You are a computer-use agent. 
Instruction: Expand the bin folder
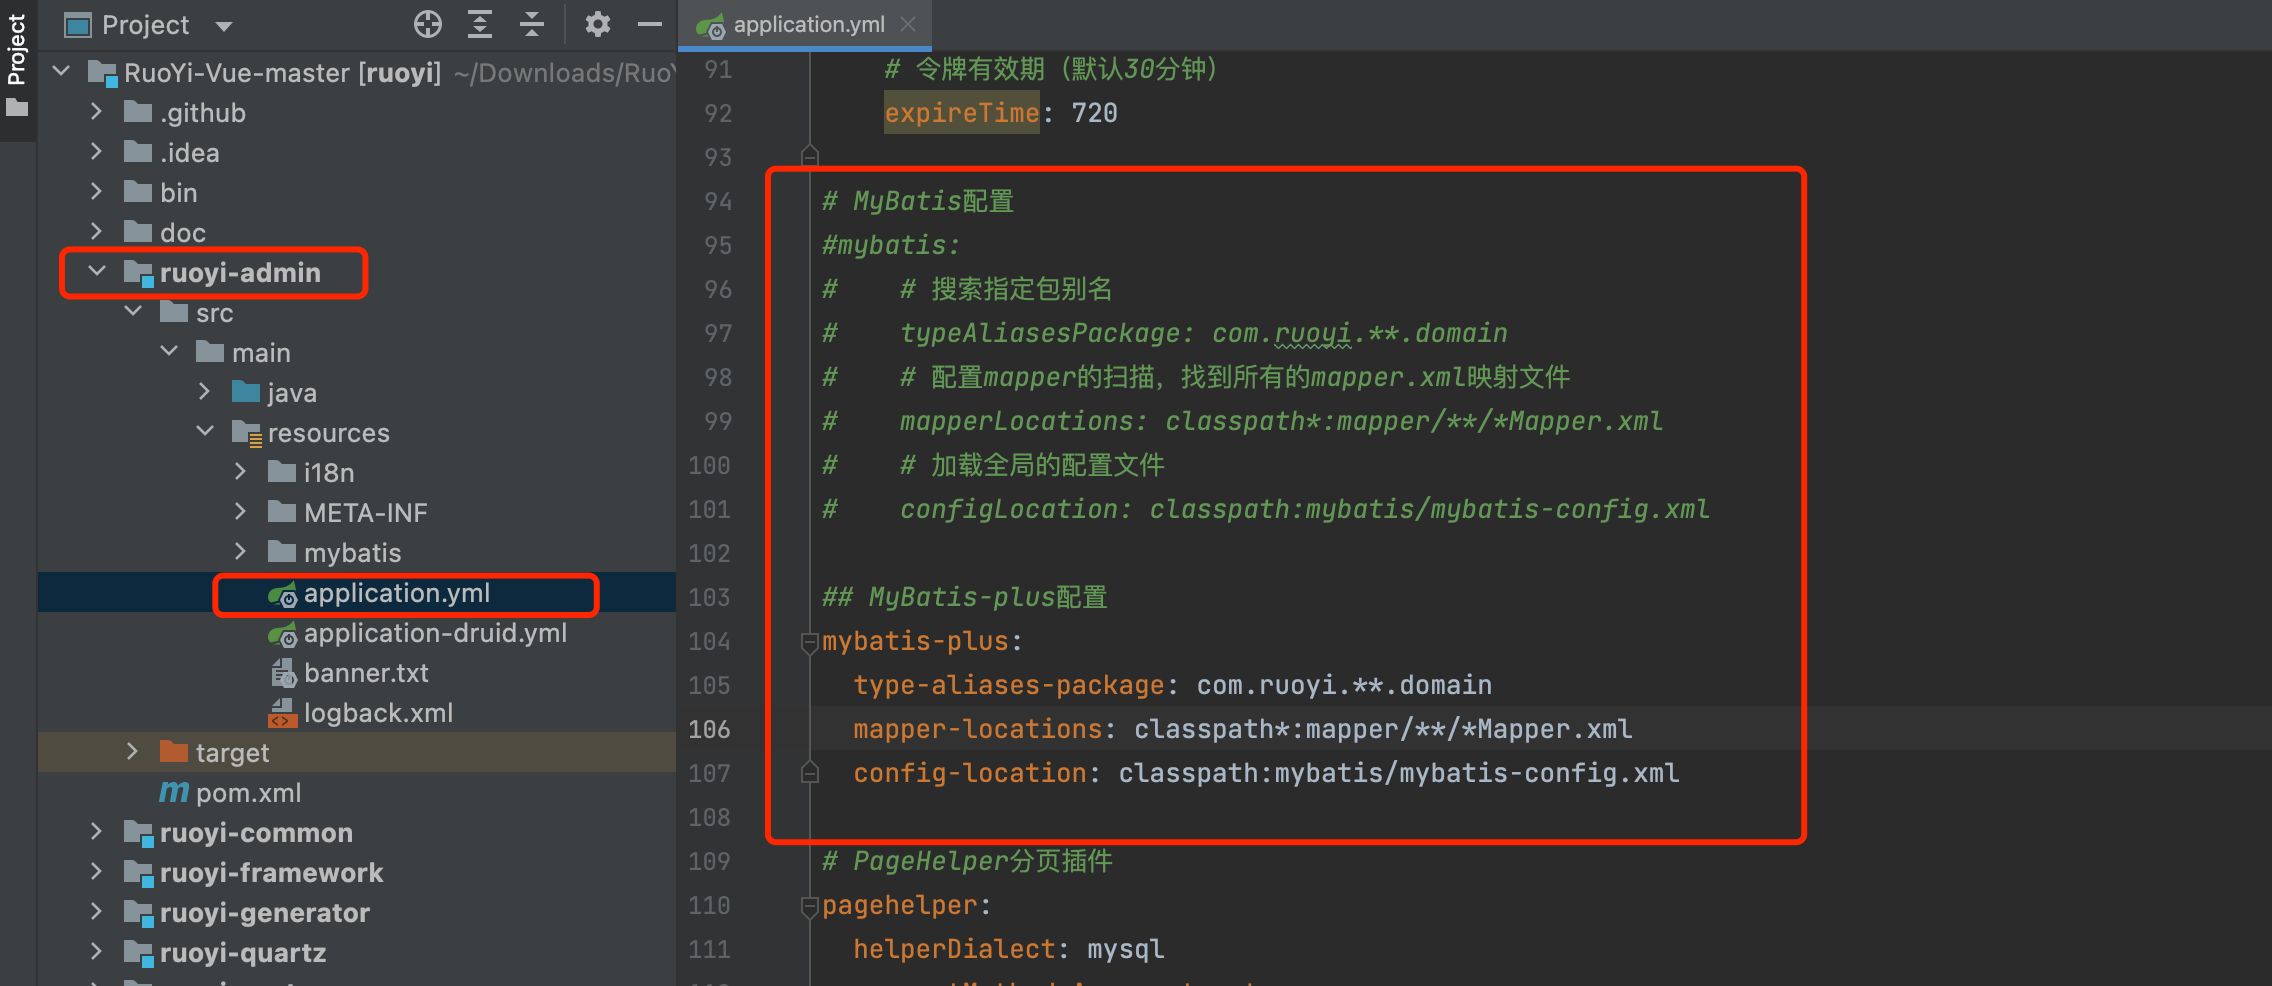tap(97, 192)
